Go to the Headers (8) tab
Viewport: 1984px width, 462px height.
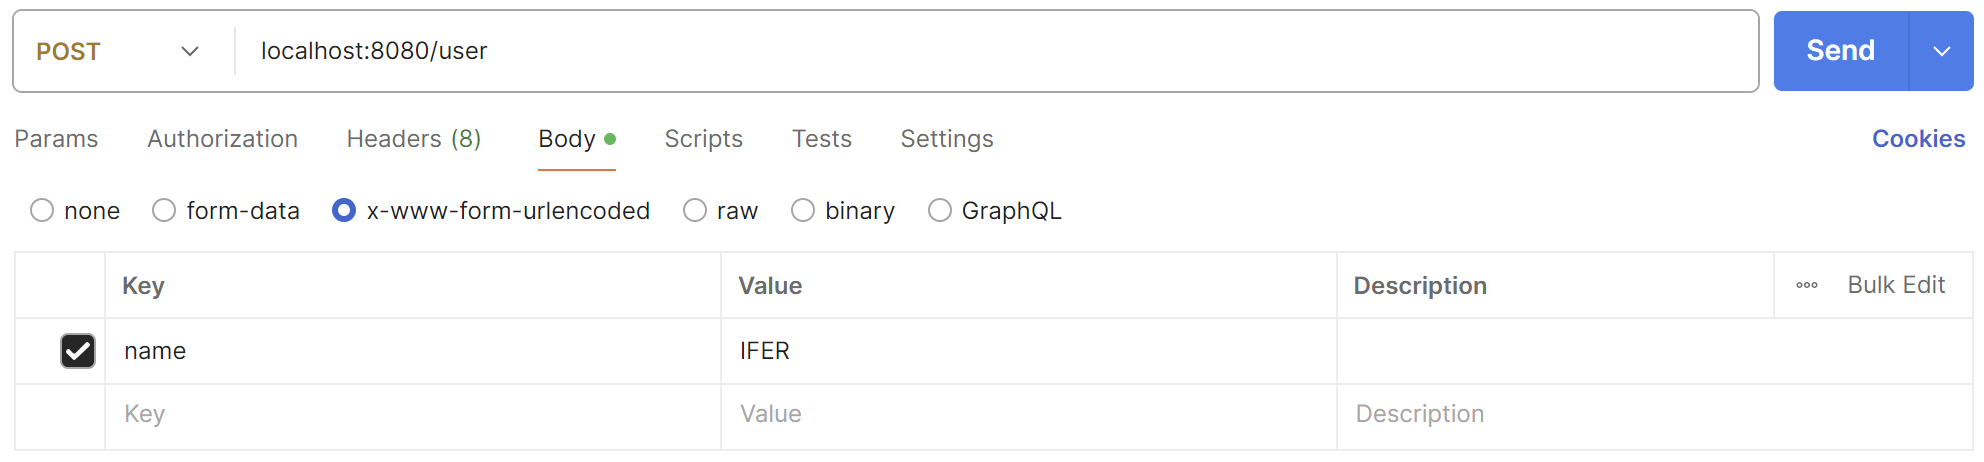(414, 139)
